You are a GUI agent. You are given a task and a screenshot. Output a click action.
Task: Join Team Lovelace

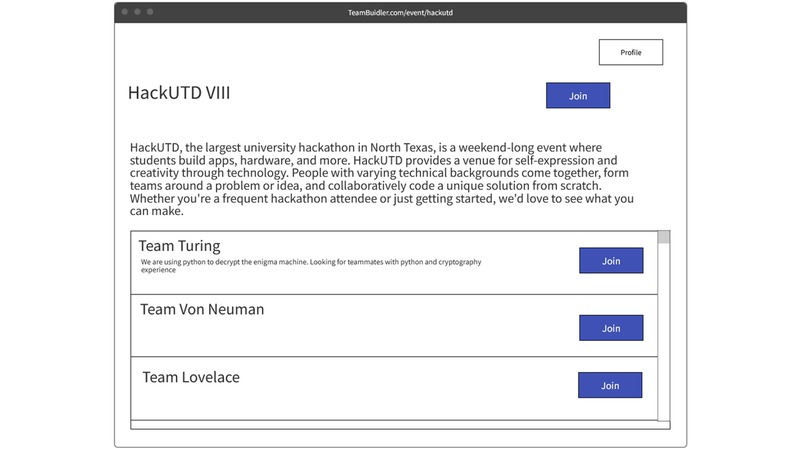coord(610,385)
